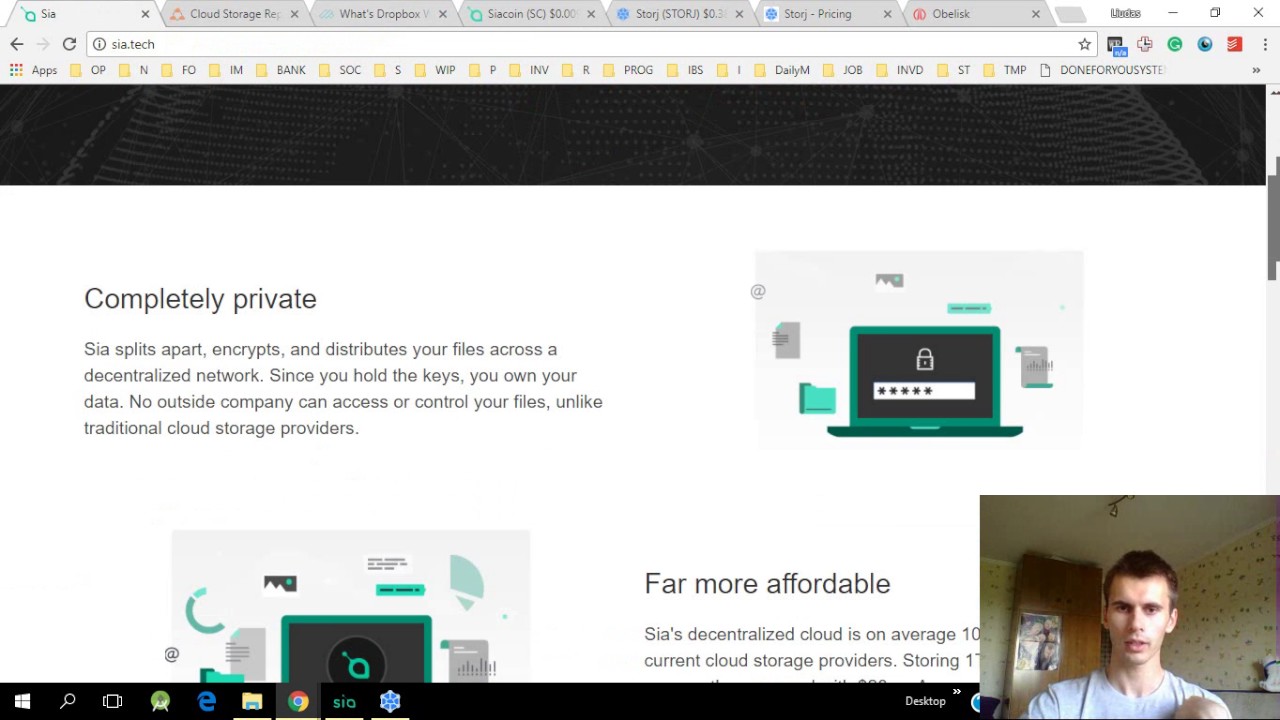Open the JOB bookmarks folder

[842, 70]
